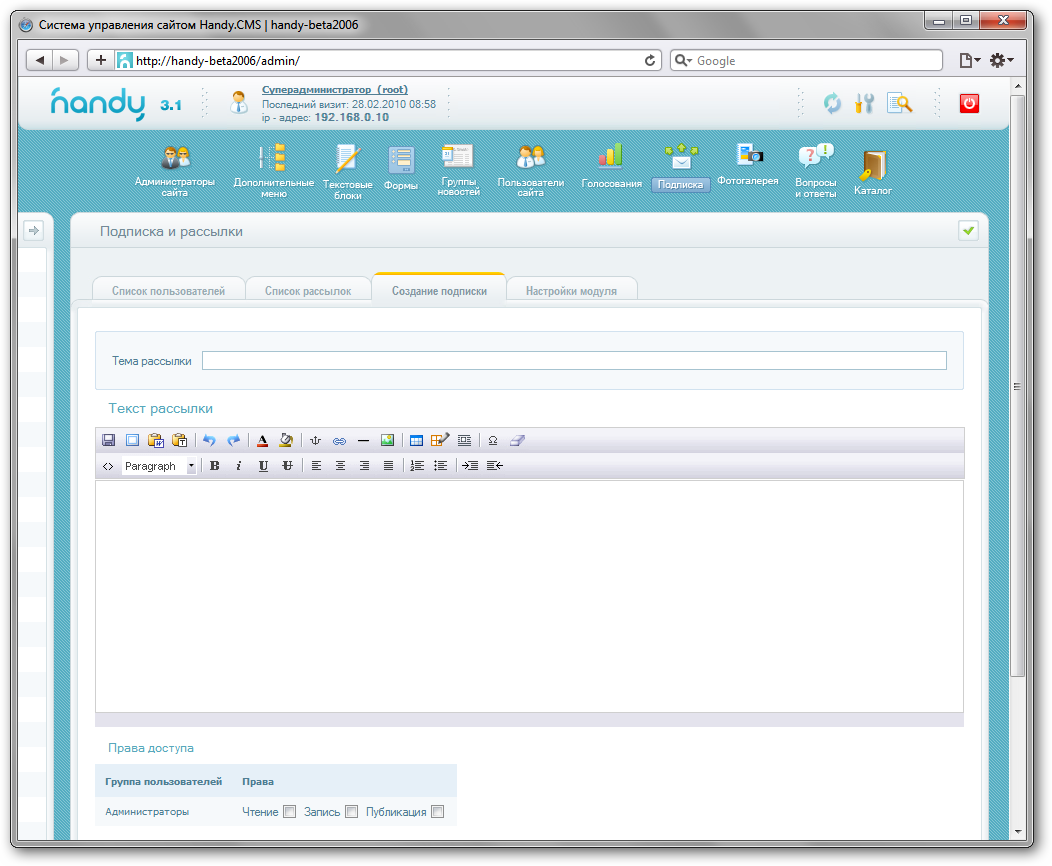Open the Фотогалерея module
The height and width of the screenshot is (866, 1052).
click(748, 165)
